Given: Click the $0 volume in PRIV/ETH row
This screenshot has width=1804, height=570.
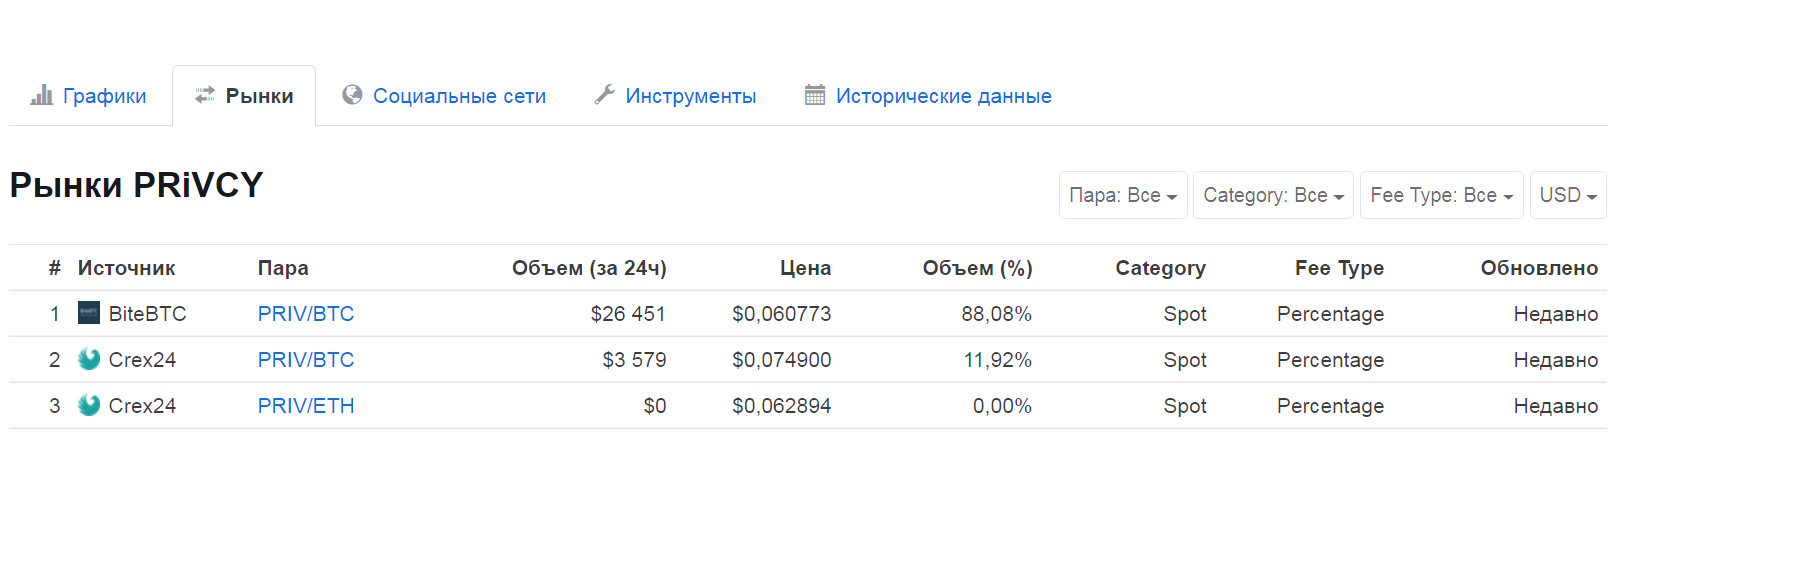Looking at the screenshot, I should point(655,406).
